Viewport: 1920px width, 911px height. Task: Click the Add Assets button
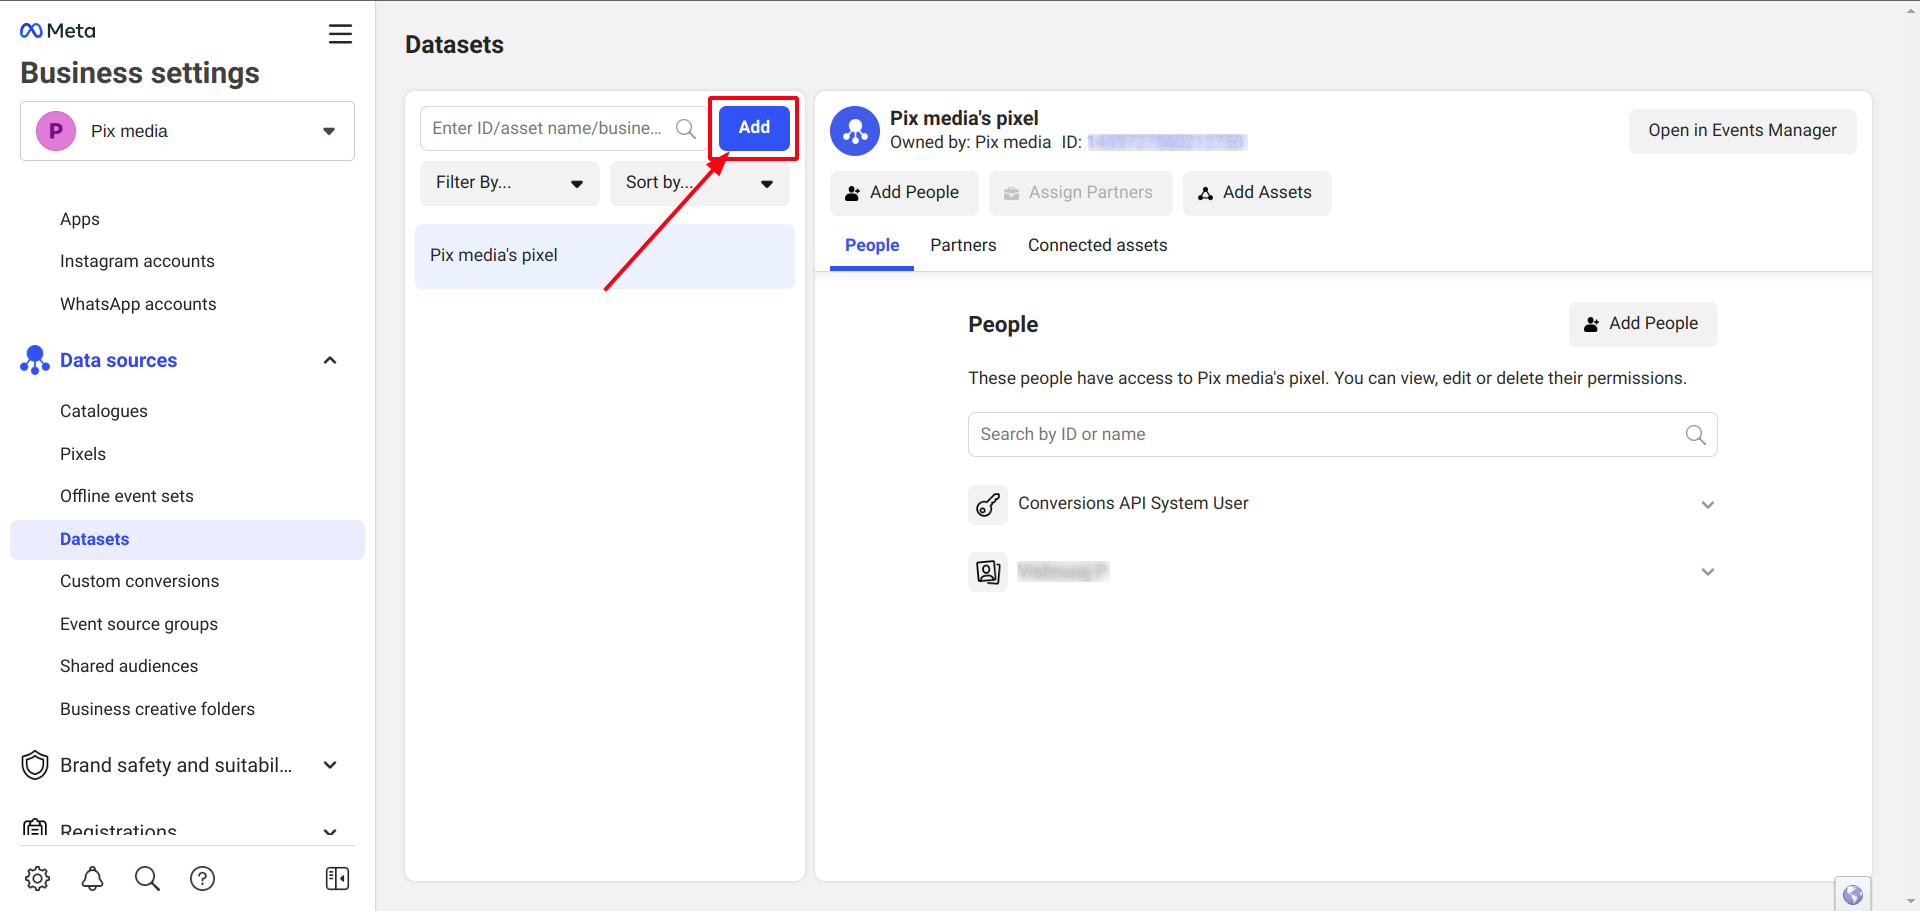click(1257, 193)
